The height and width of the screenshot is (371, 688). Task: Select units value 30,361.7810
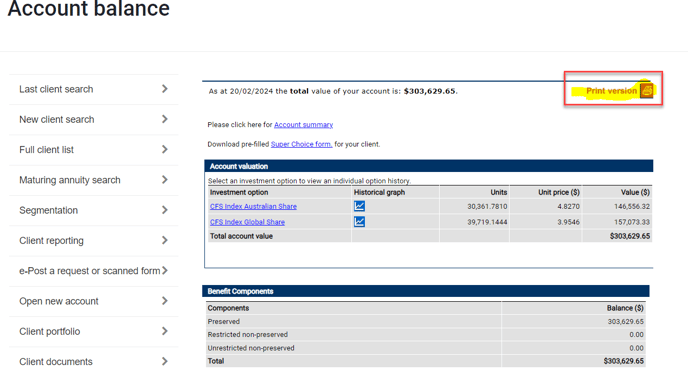tap(487, 206)
